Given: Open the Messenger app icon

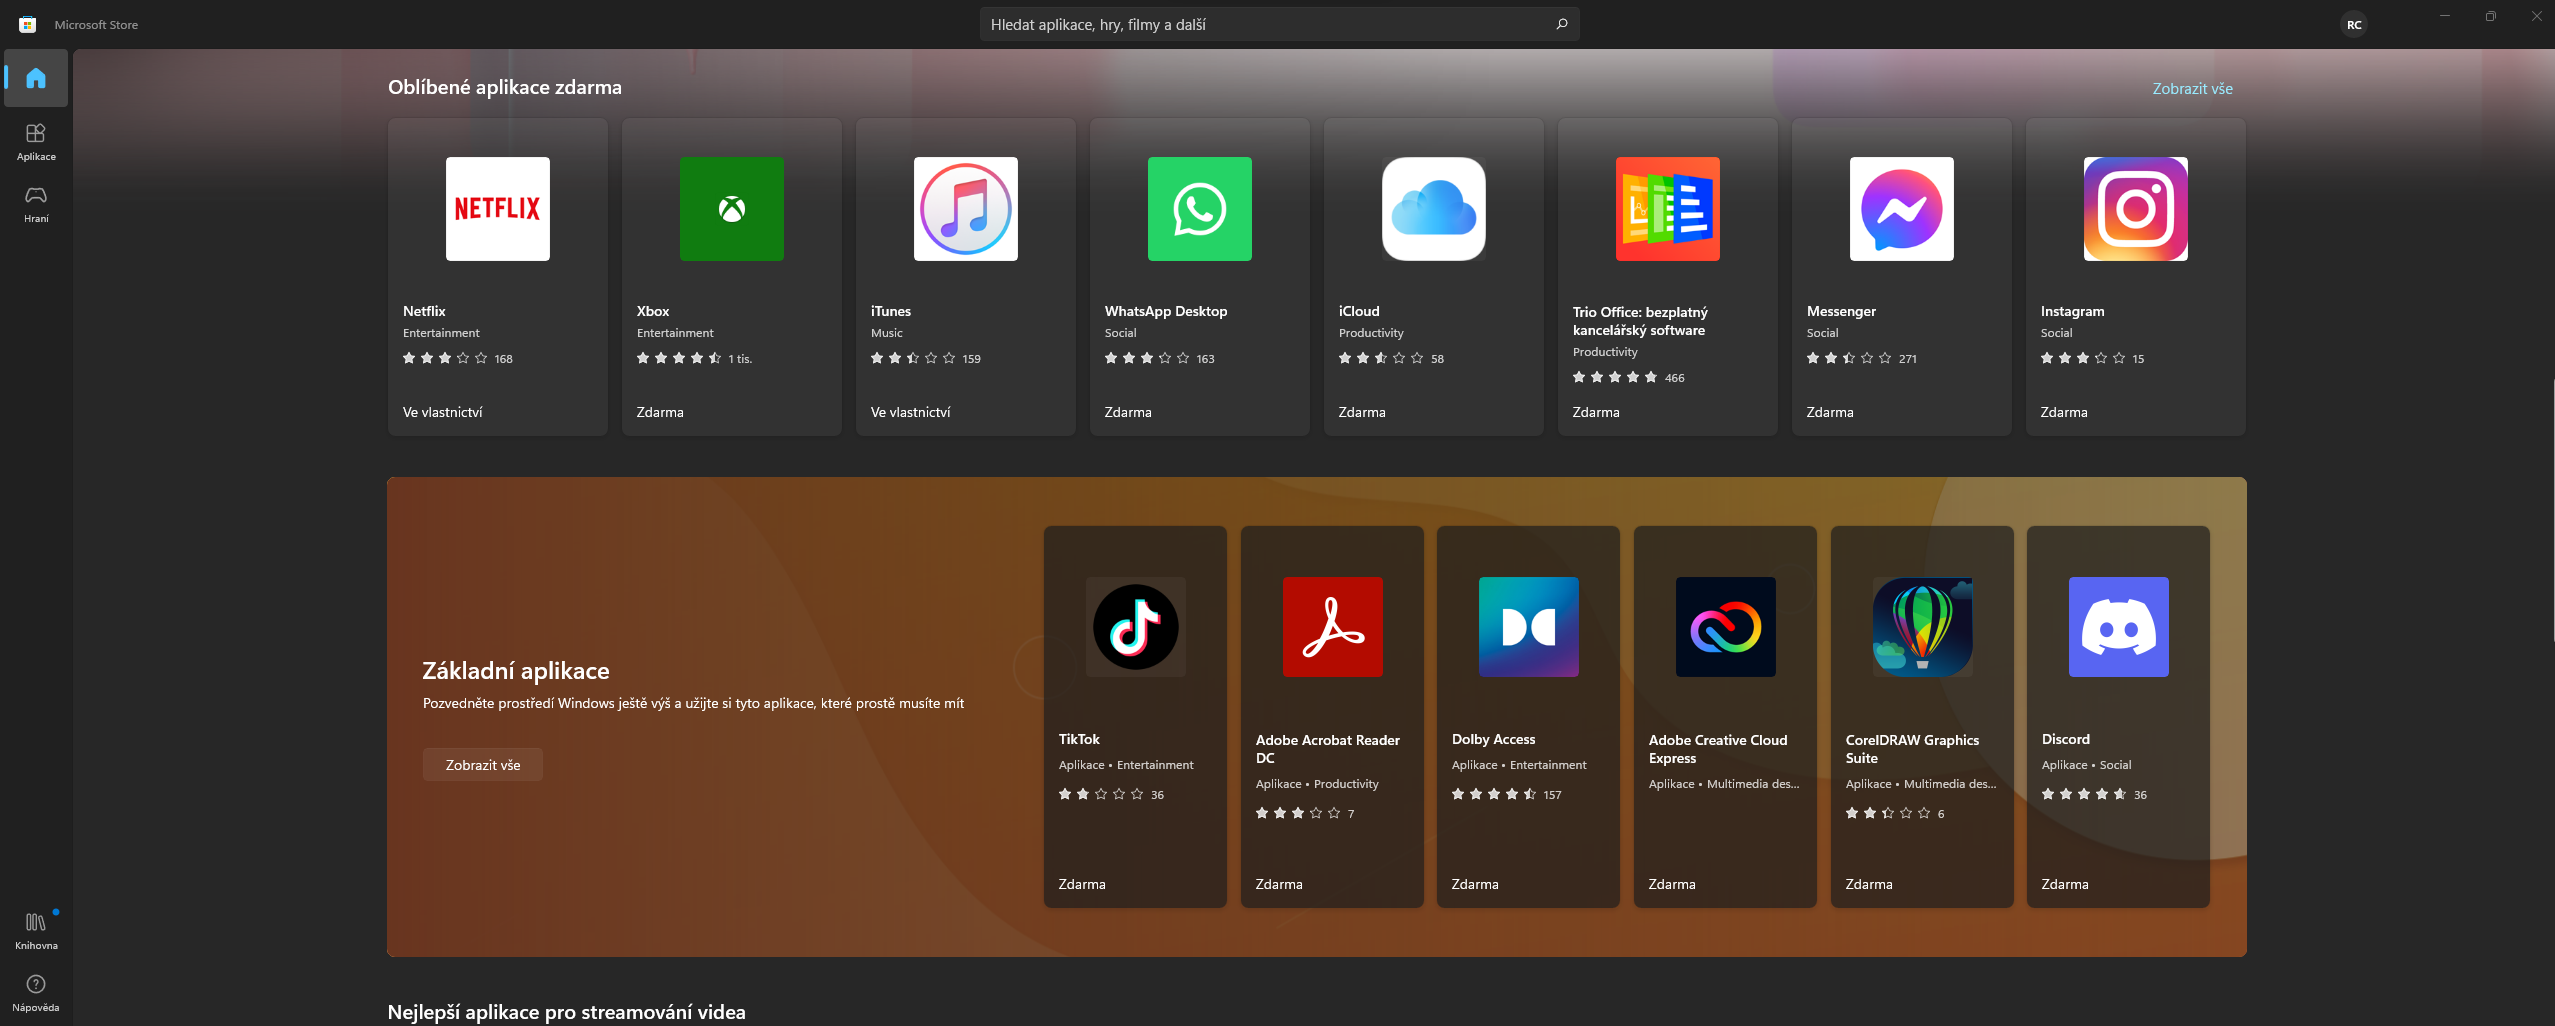Looking at the screenshot, I should point(1901,209).
